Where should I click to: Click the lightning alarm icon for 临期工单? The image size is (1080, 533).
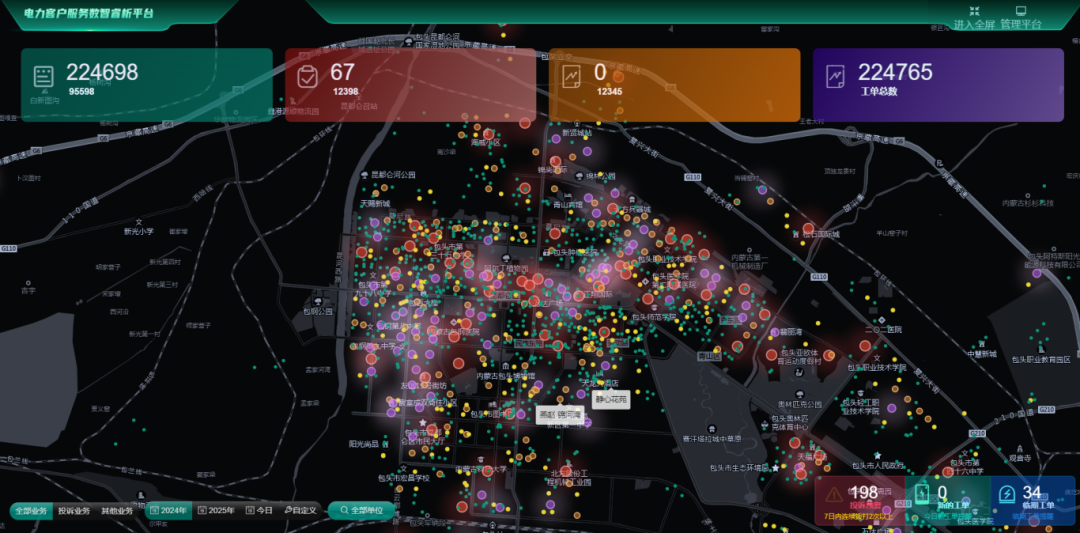[x=1006, y=495]
